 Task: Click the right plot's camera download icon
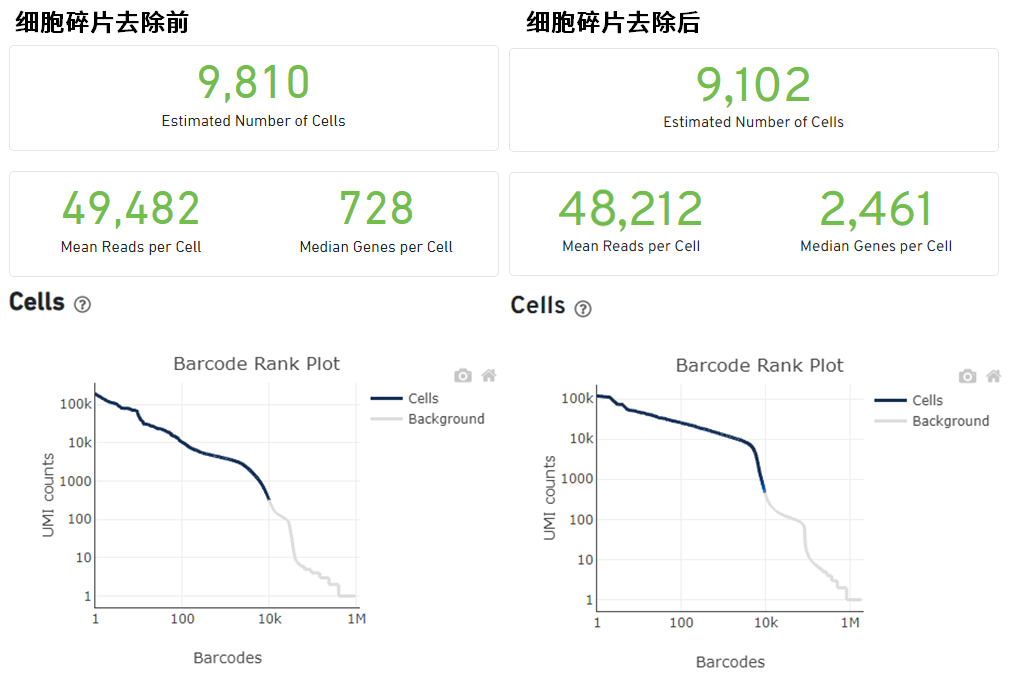point(967,377)
